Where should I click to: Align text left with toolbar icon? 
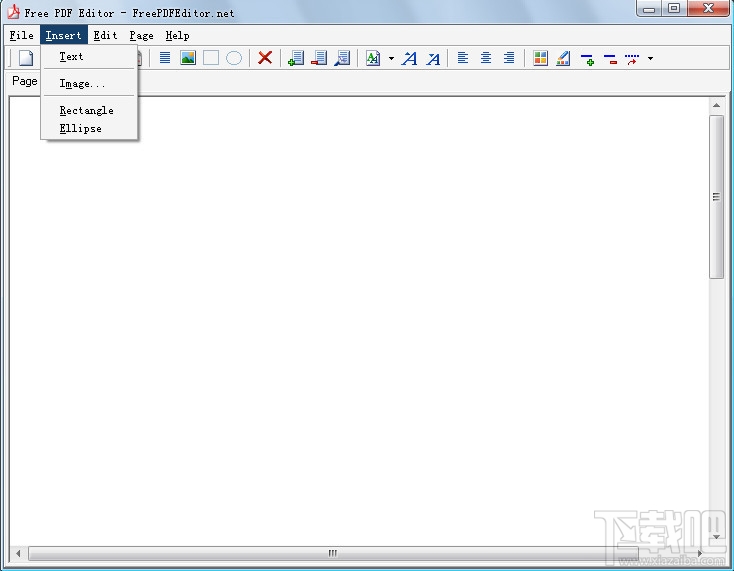tap(462, 58)
